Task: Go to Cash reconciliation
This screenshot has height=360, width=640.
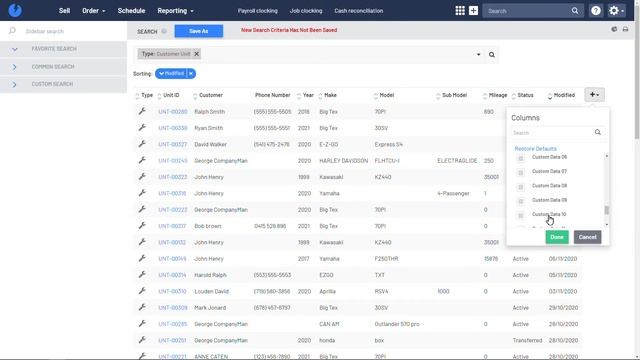Action: [358, 11]
